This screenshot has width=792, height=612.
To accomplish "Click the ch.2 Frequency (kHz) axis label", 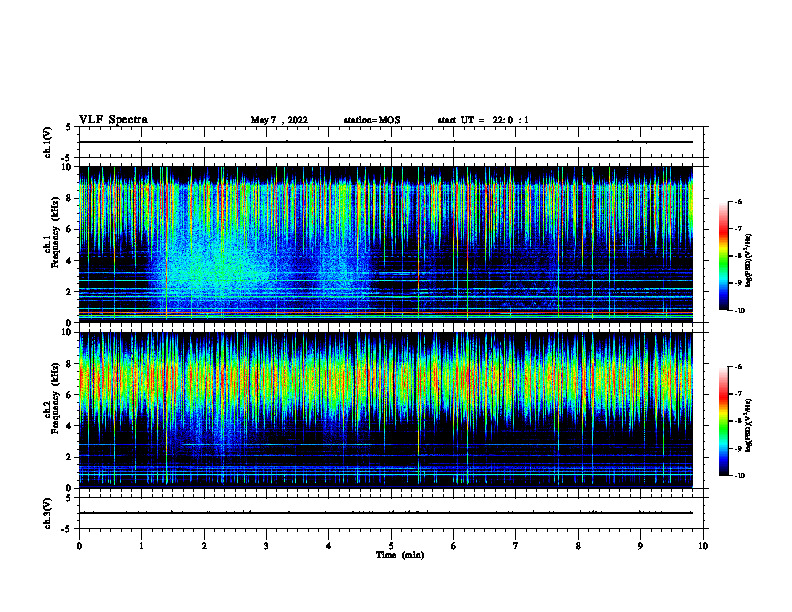I will 51,398.
